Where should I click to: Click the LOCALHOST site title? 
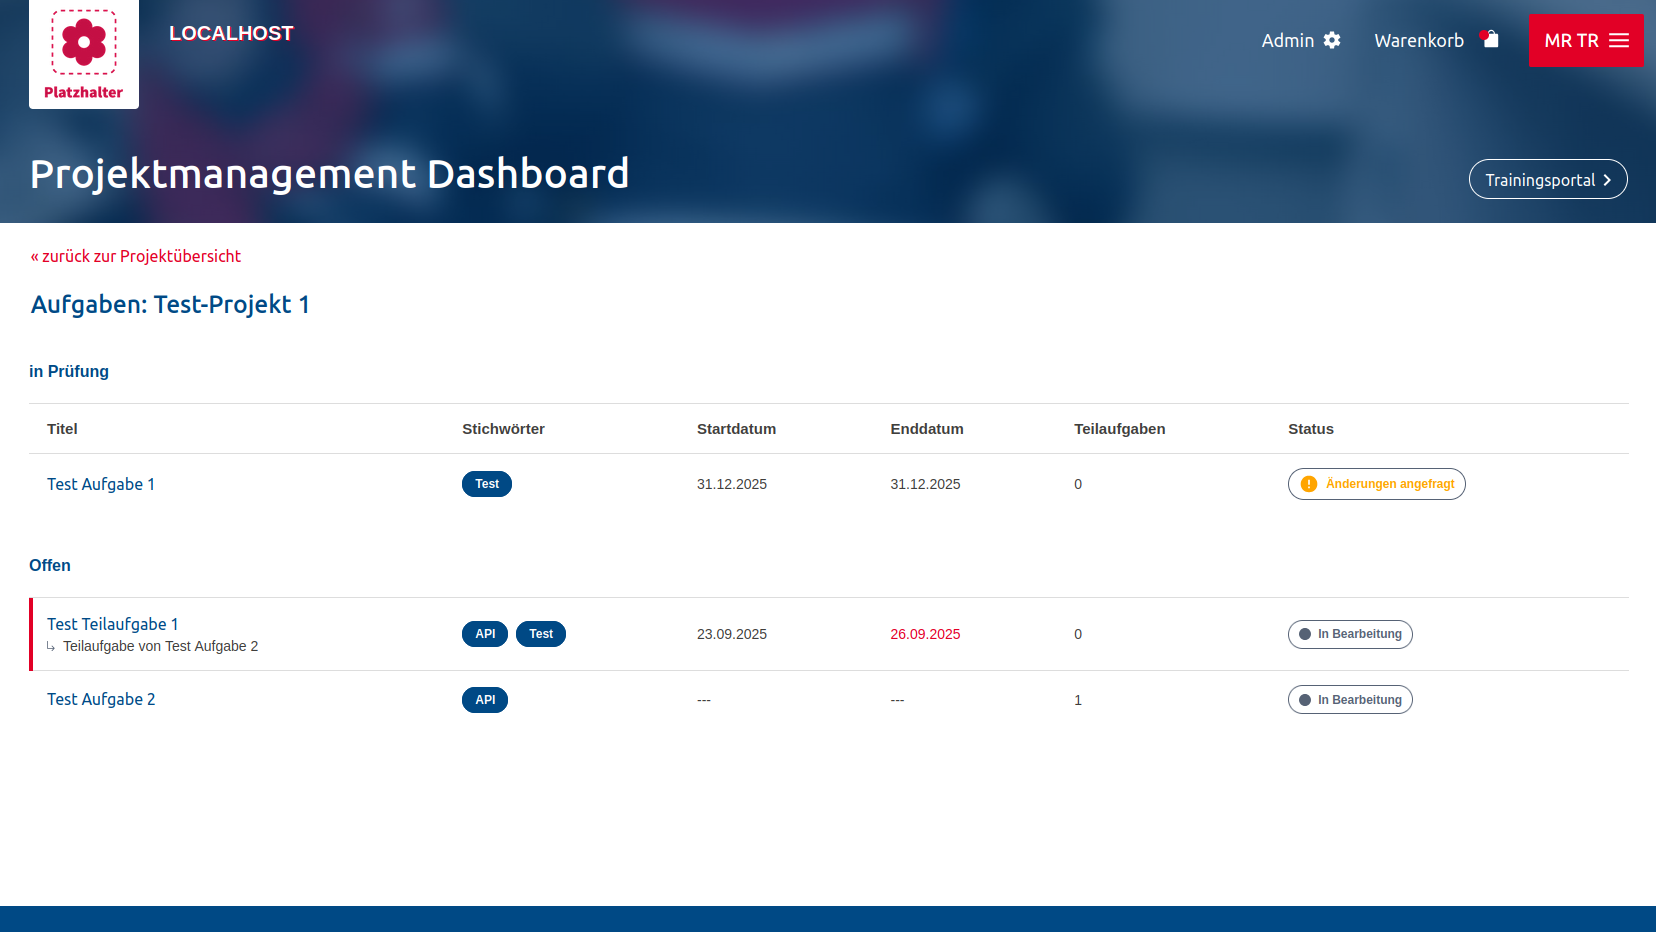coord(231,33)
